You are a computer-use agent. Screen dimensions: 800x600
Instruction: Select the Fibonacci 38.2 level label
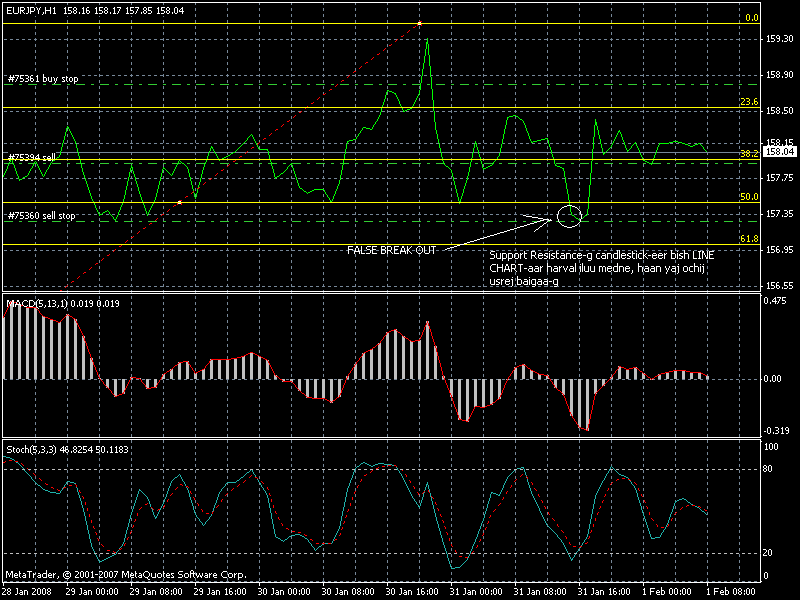749,154
